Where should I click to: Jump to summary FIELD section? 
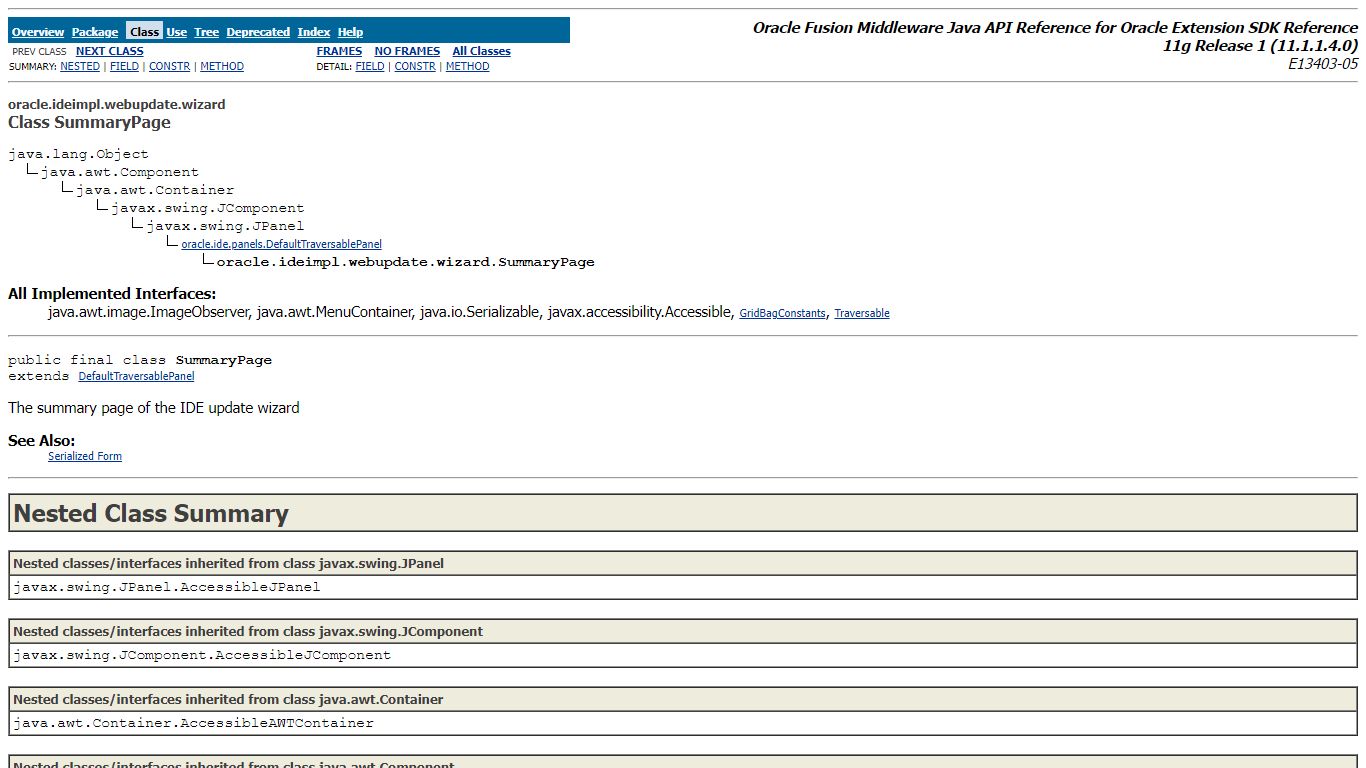[x=124, y=66]
